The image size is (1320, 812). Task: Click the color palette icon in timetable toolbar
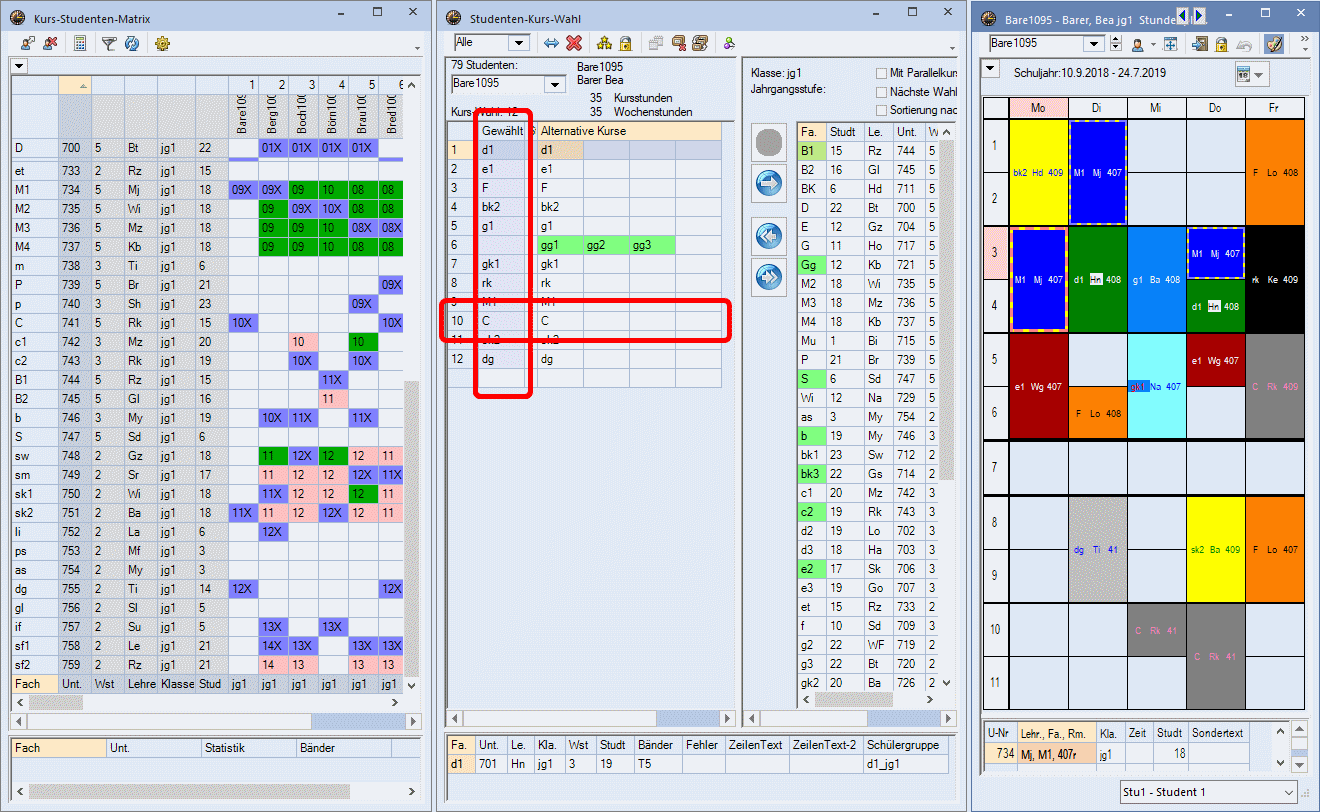pyautogui.click(x=1273, y=44)
